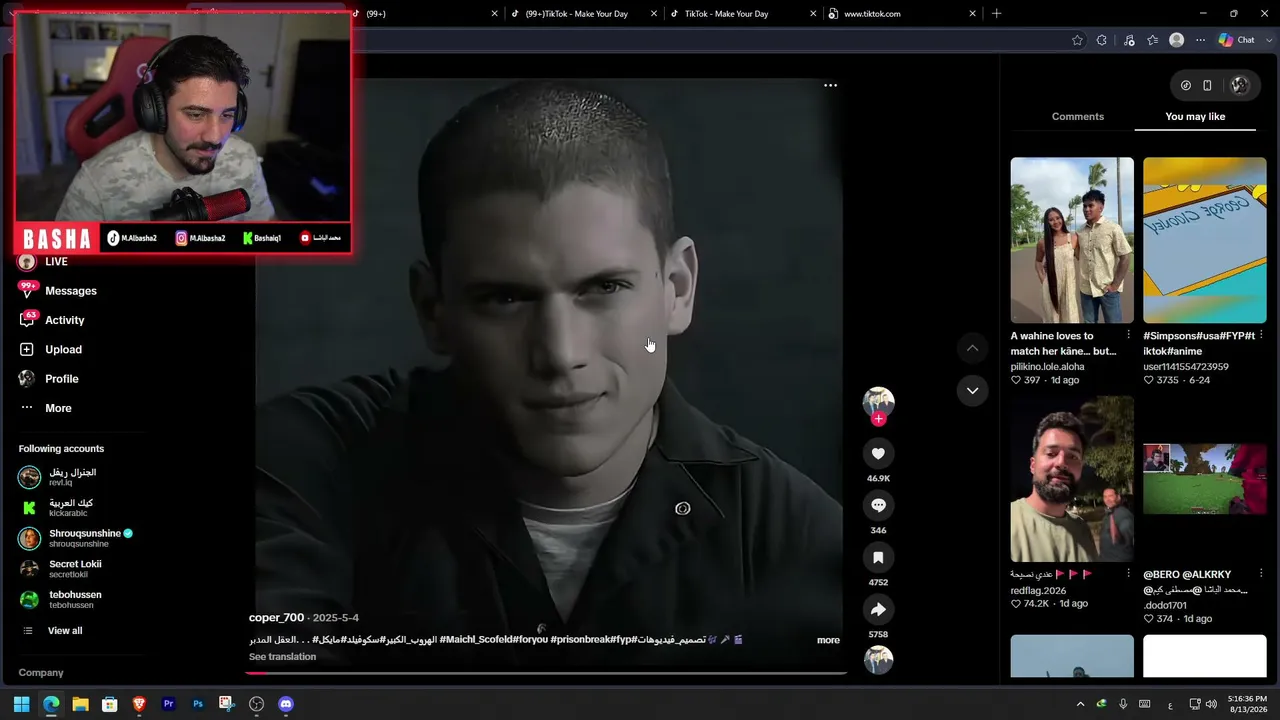Open options for the 'A wahine loves' video
Image resolution: width=1280 pixels, height=720 pixels.
(1129, 336)
